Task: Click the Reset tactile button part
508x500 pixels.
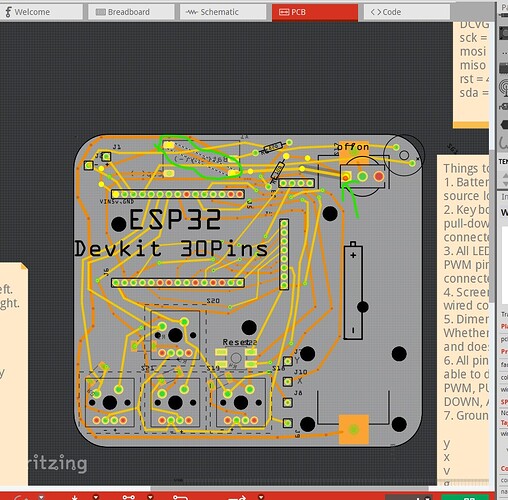Action: [x=236, y=358]
